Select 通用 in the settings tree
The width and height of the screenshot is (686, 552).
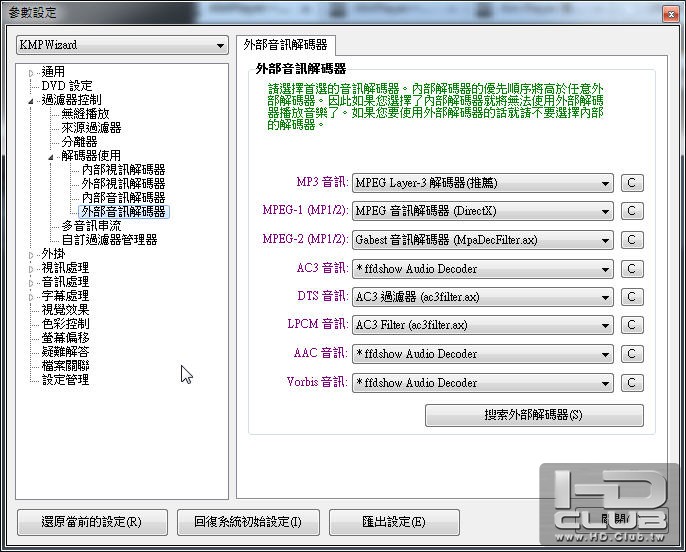tap(53, 72)
